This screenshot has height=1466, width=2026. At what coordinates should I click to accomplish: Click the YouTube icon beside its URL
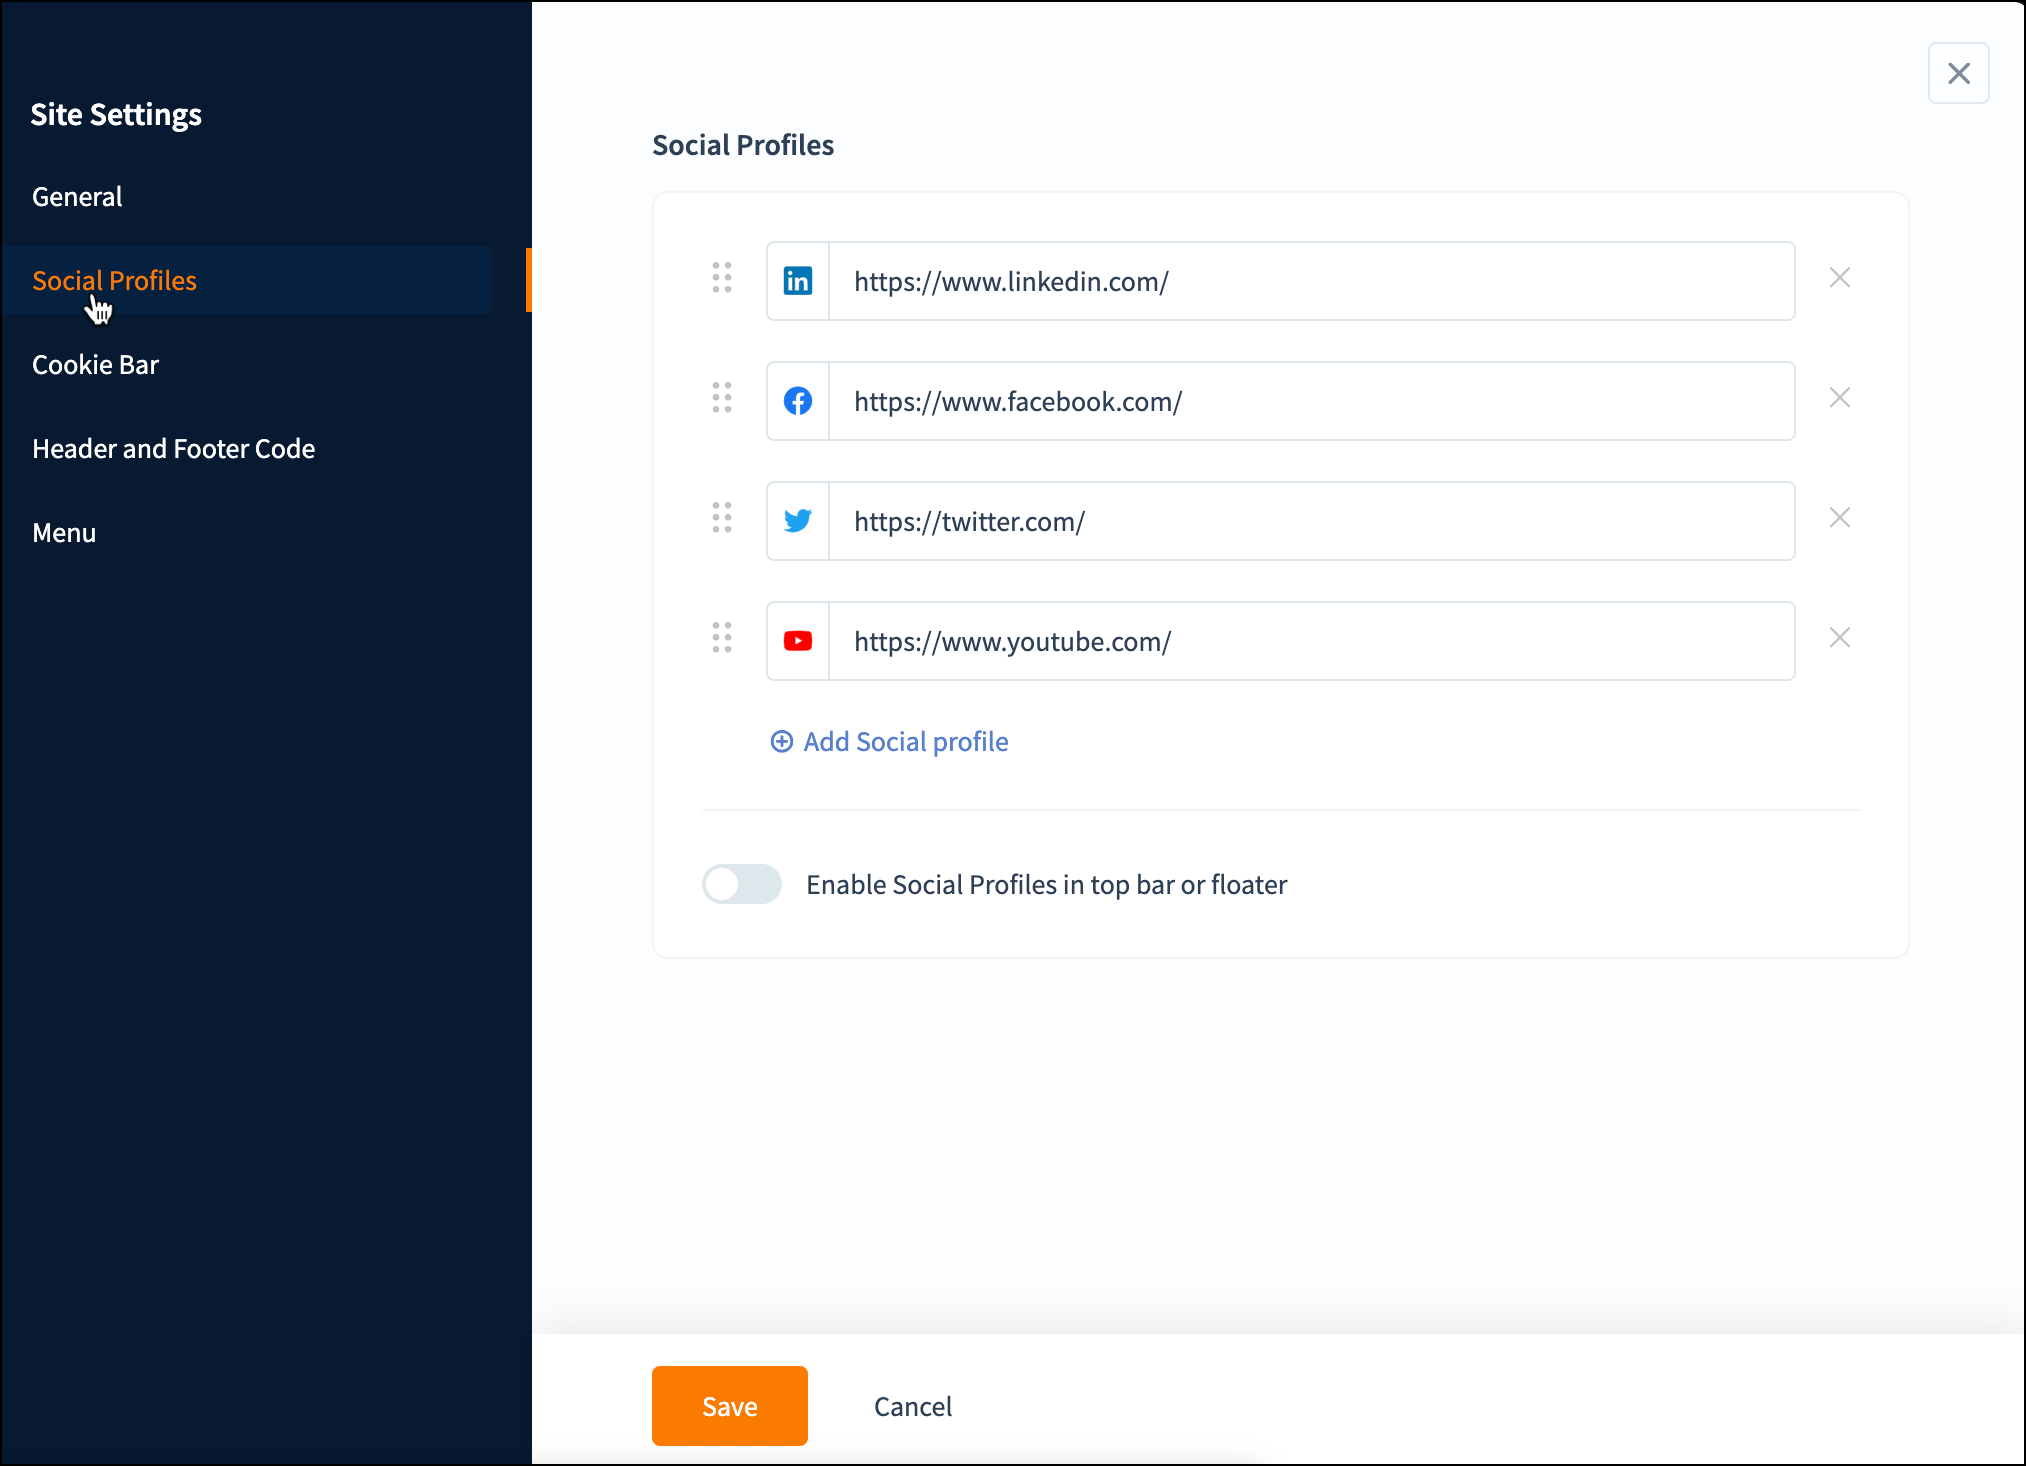(798, 641)
